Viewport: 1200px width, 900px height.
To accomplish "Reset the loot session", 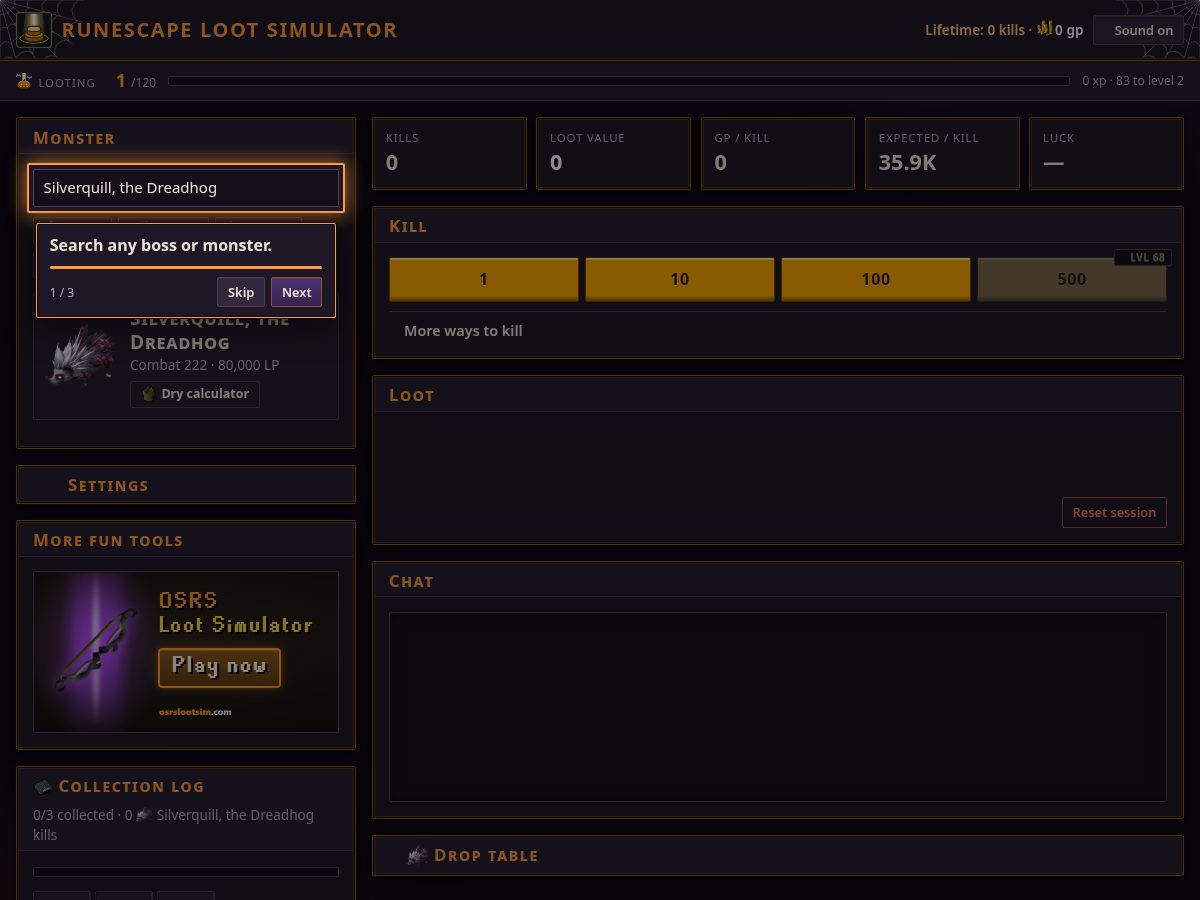I will coord(1114,512).
